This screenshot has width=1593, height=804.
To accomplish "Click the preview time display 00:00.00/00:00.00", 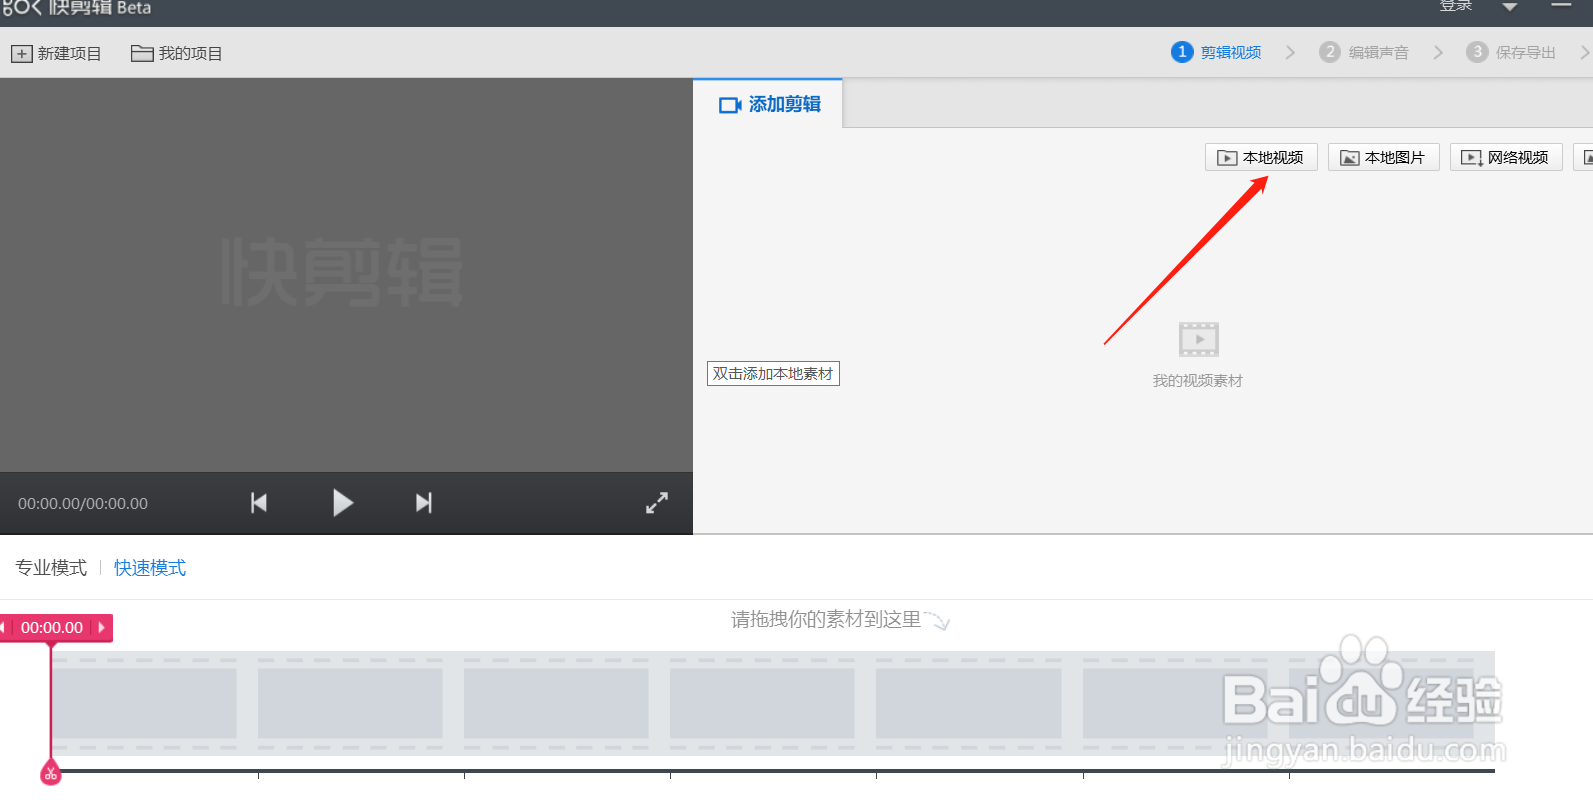I will tap(83, 503).
